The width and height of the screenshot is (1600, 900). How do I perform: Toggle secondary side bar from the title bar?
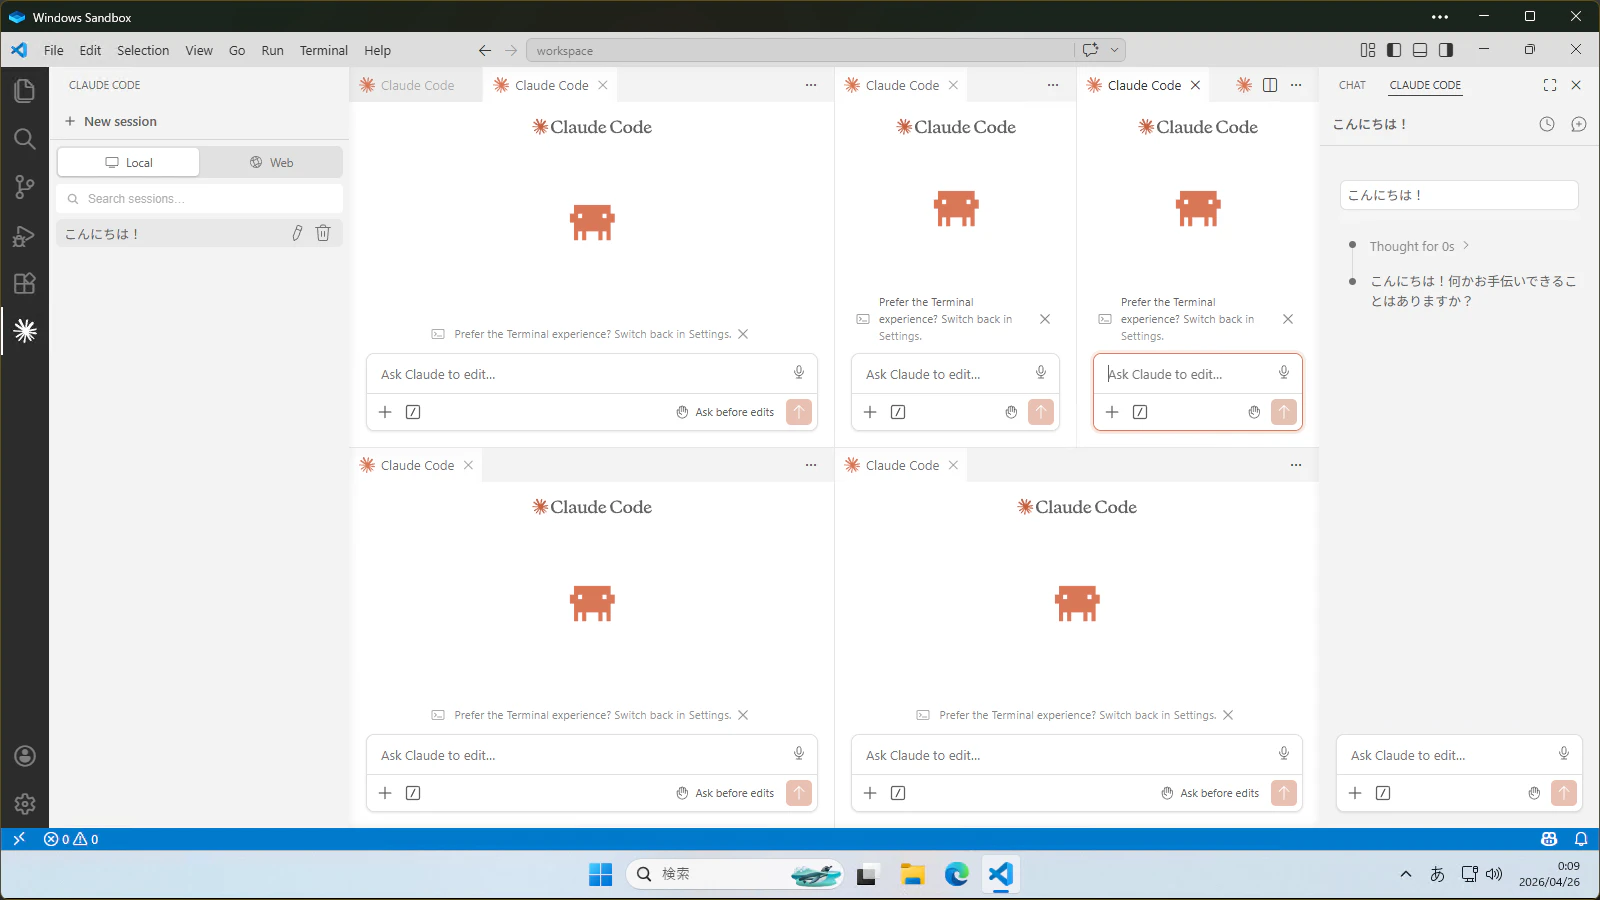point(1446,50)
